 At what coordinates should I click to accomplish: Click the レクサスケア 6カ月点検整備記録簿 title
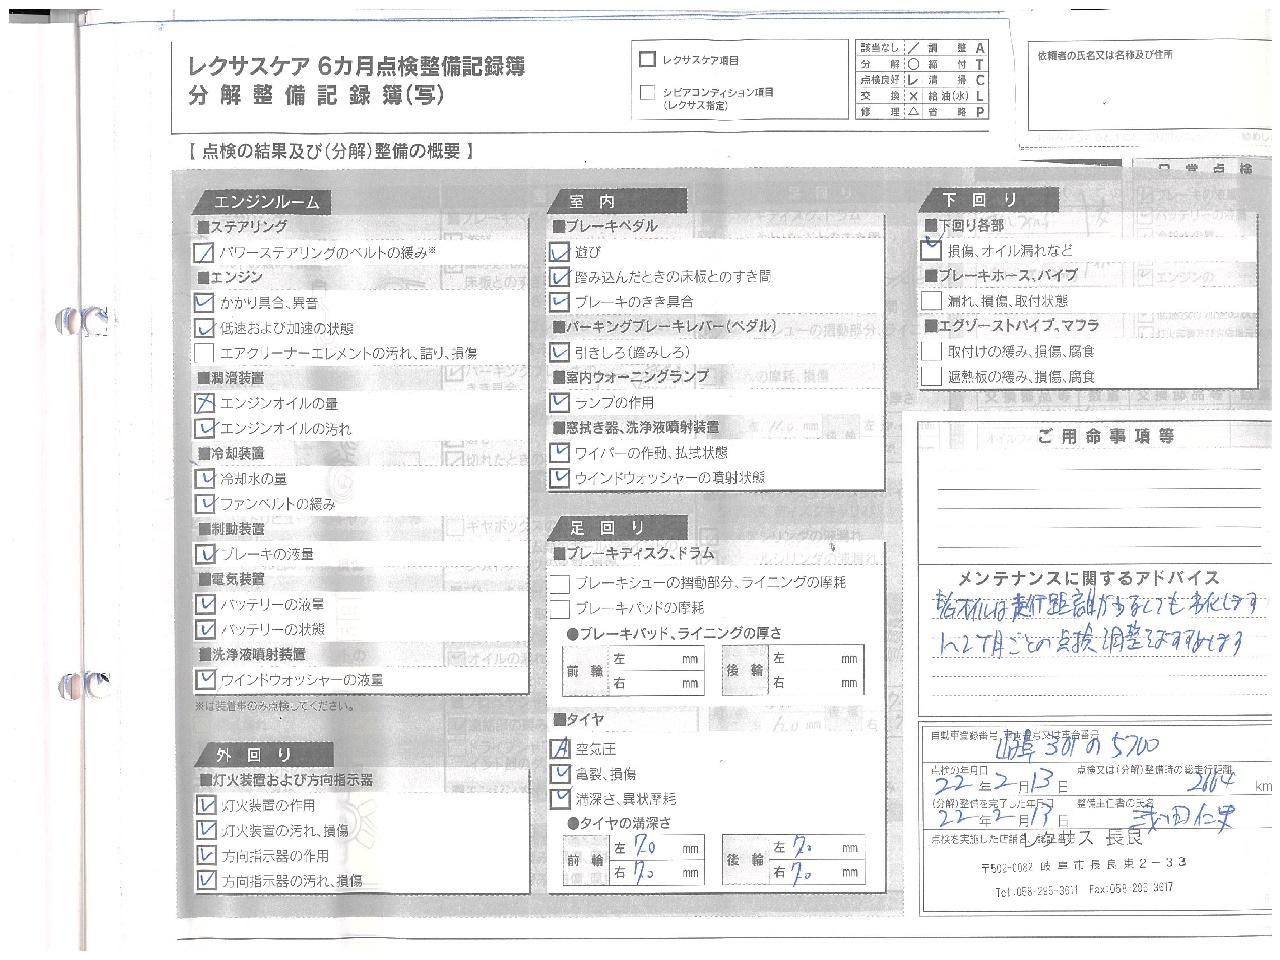pos(356,67)
